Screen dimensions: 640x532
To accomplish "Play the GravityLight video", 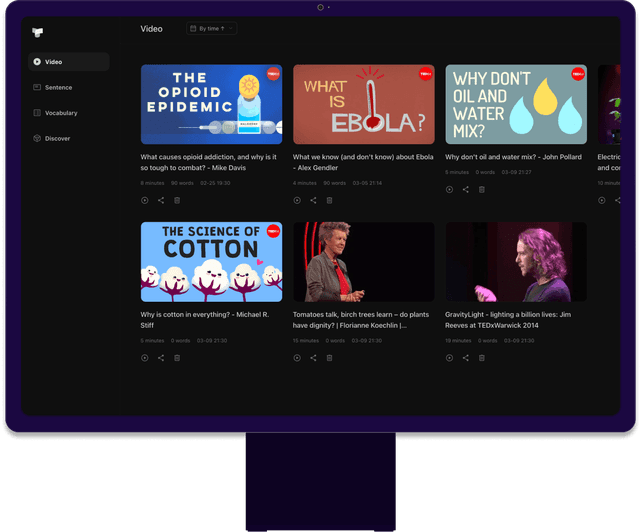I will click(449, 357).
